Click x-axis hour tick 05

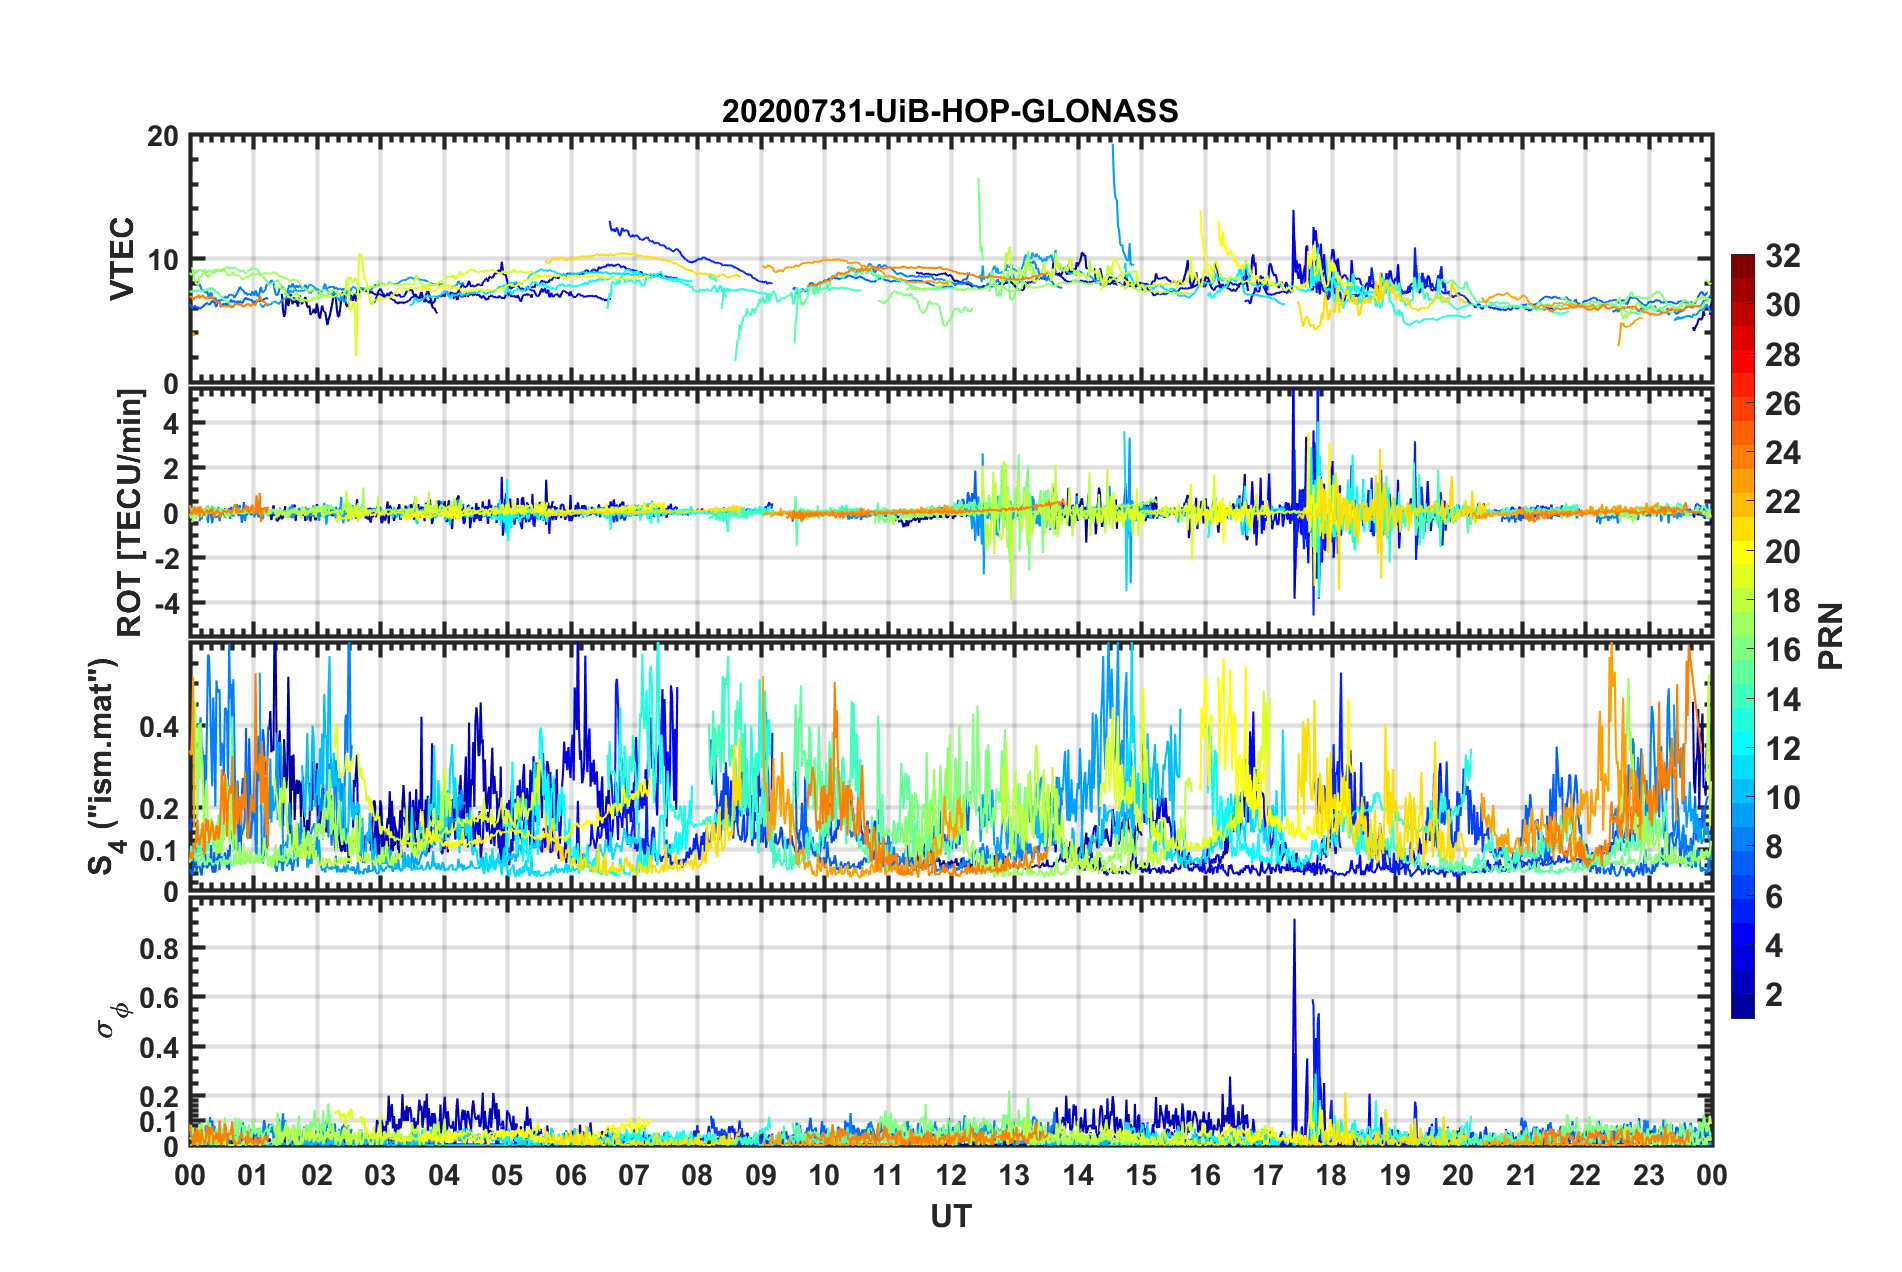(x=507, y=1175)
